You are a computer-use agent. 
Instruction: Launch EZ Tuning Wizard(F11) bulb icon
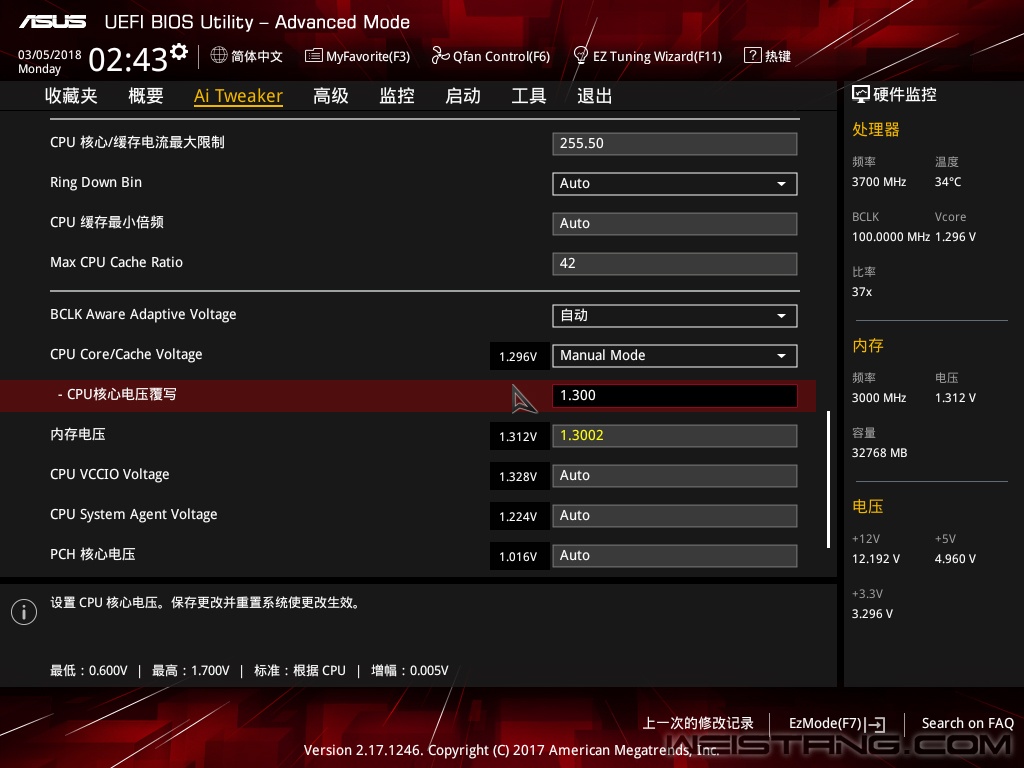(580, 56)
